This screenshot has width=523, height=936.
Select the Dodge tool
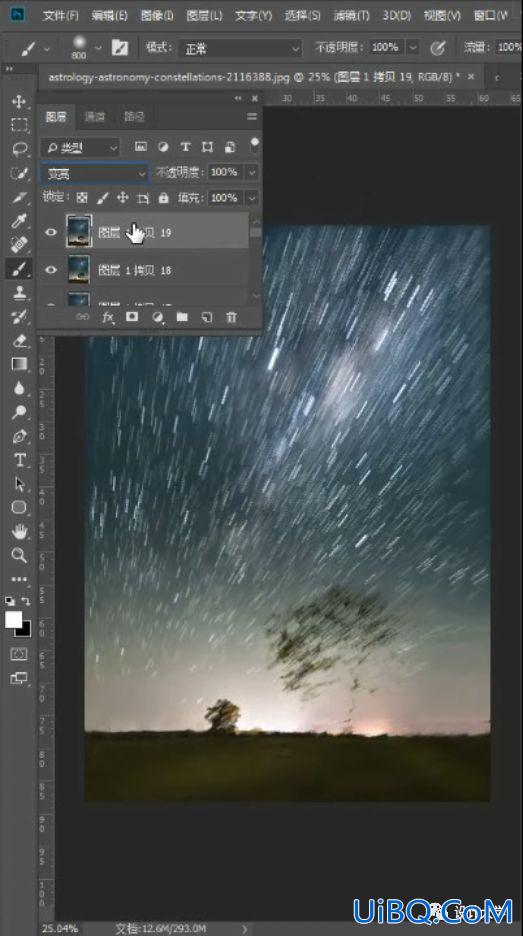coord(19,412)
